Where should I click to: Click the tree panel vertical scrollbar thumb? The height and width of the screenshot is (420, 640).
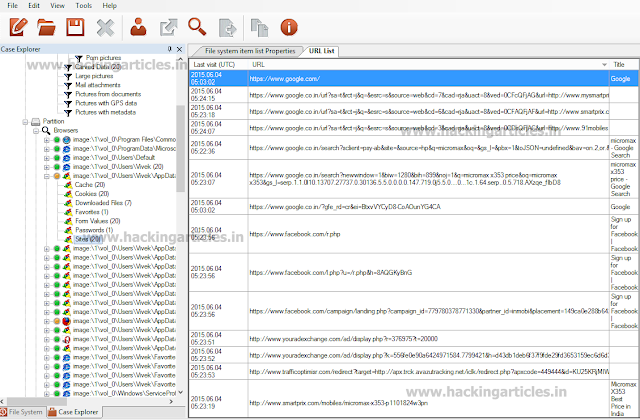(x=180, y=148)
